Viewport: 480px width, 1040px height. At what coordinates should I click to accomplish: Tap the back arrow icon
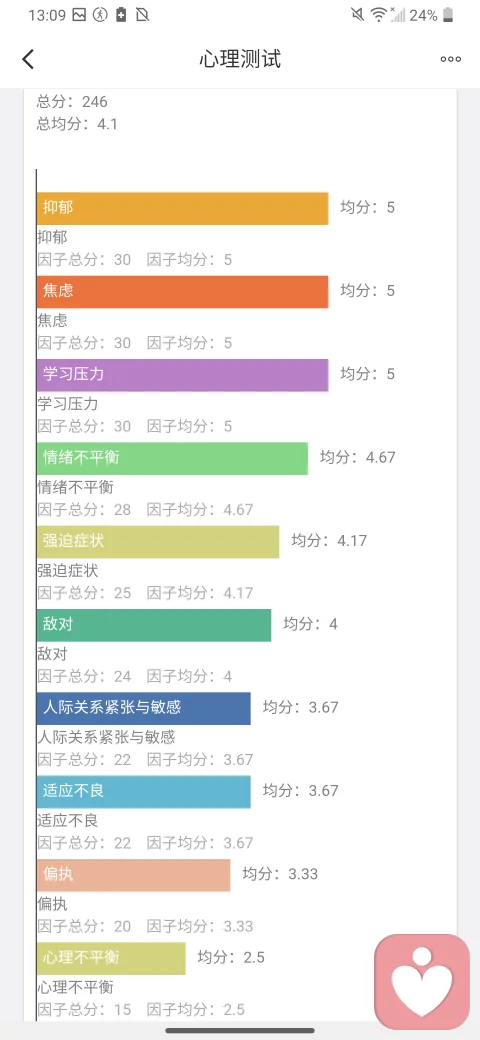pyautogui.click(x=28, y=59)
